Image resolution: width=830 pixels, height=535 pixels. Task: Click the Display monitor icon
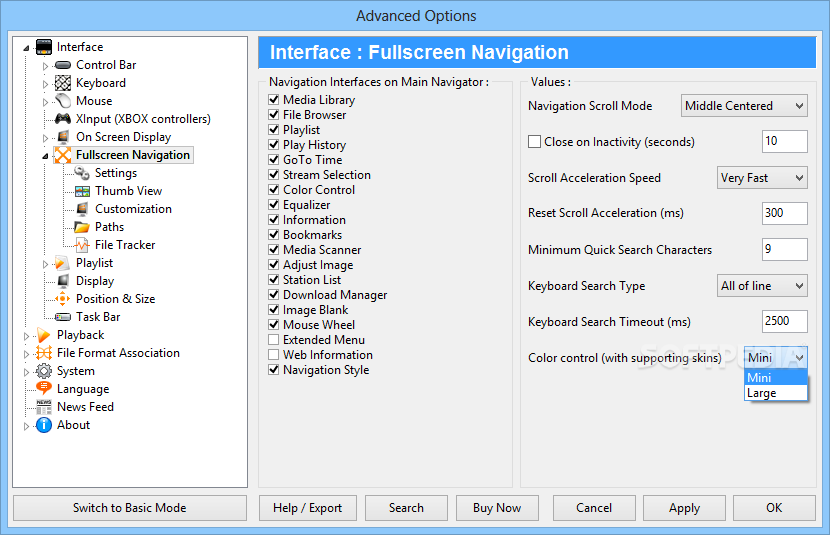63,281
